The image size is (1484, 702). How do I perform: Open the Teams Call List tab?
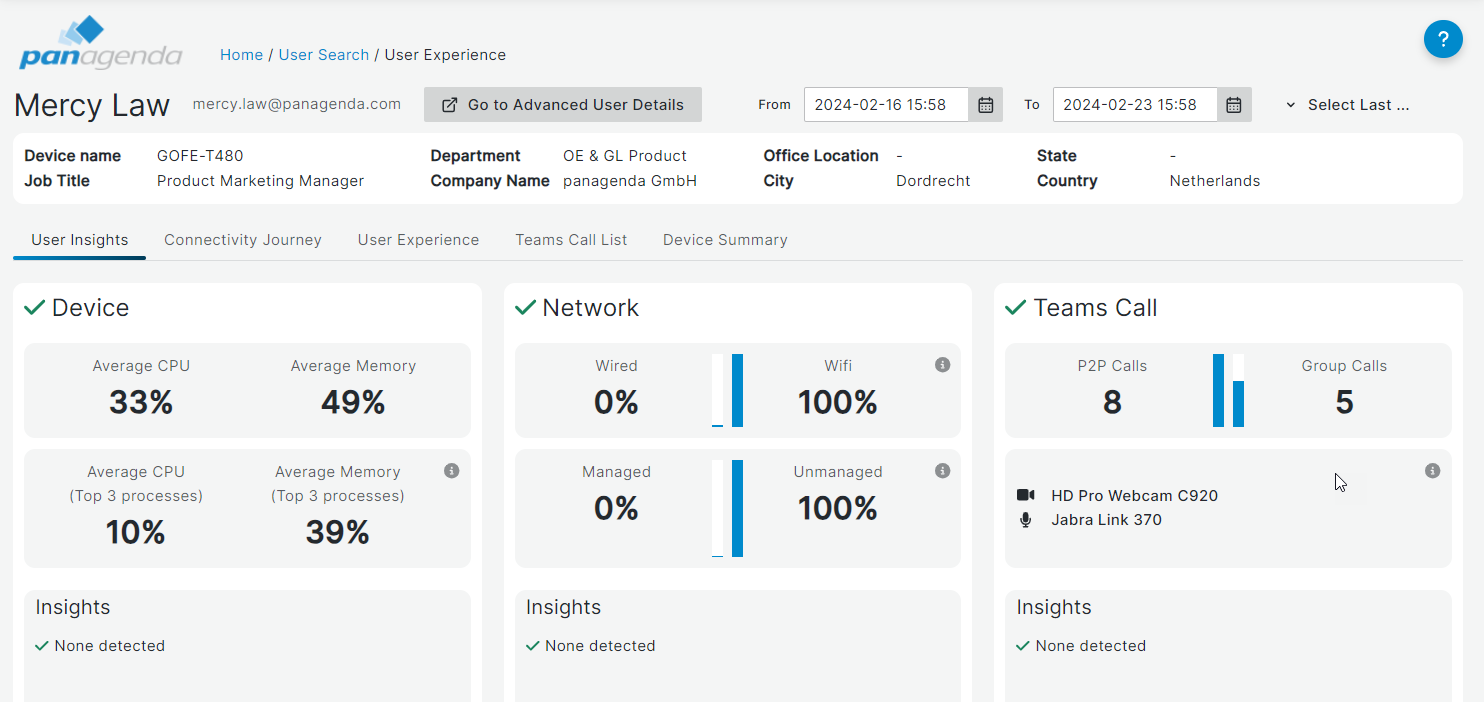[571, 240]
